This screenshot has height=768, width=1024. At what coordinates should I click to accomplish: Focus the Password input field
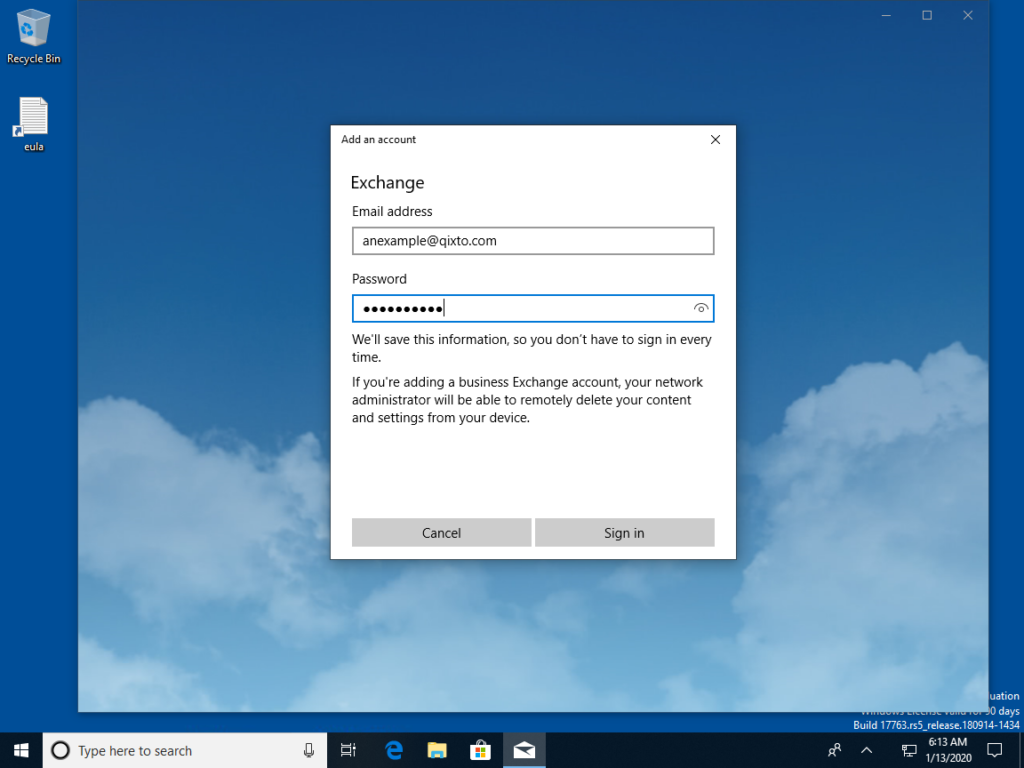pos(533,308)
